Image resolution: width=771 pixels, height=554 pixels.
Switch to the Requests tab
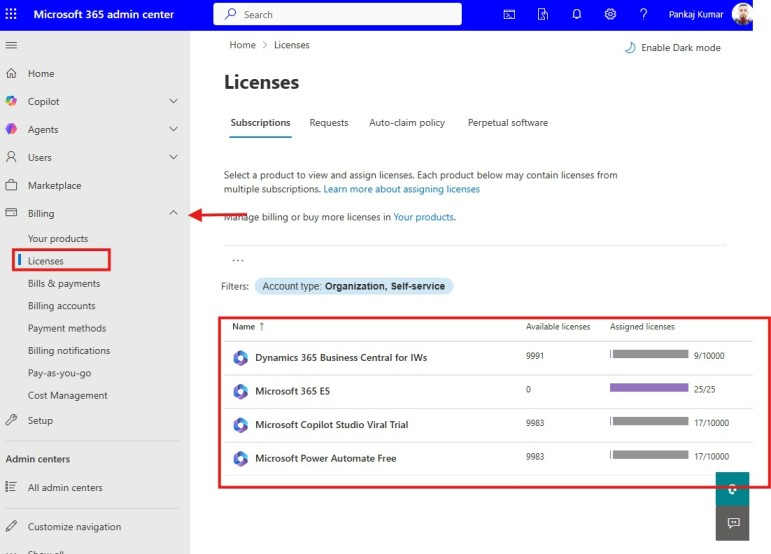[x=329, y=122]
